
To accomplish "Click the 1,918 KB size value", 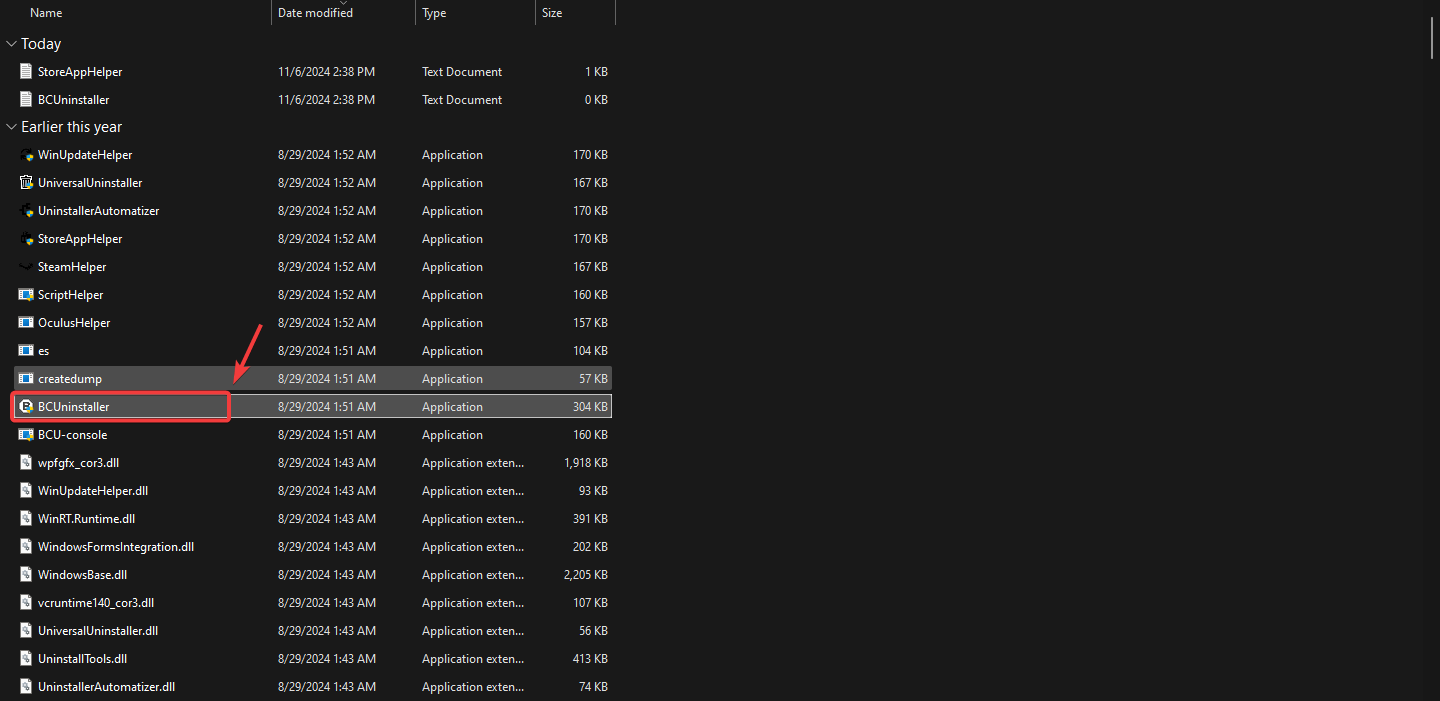I will (x=585, y=463).
